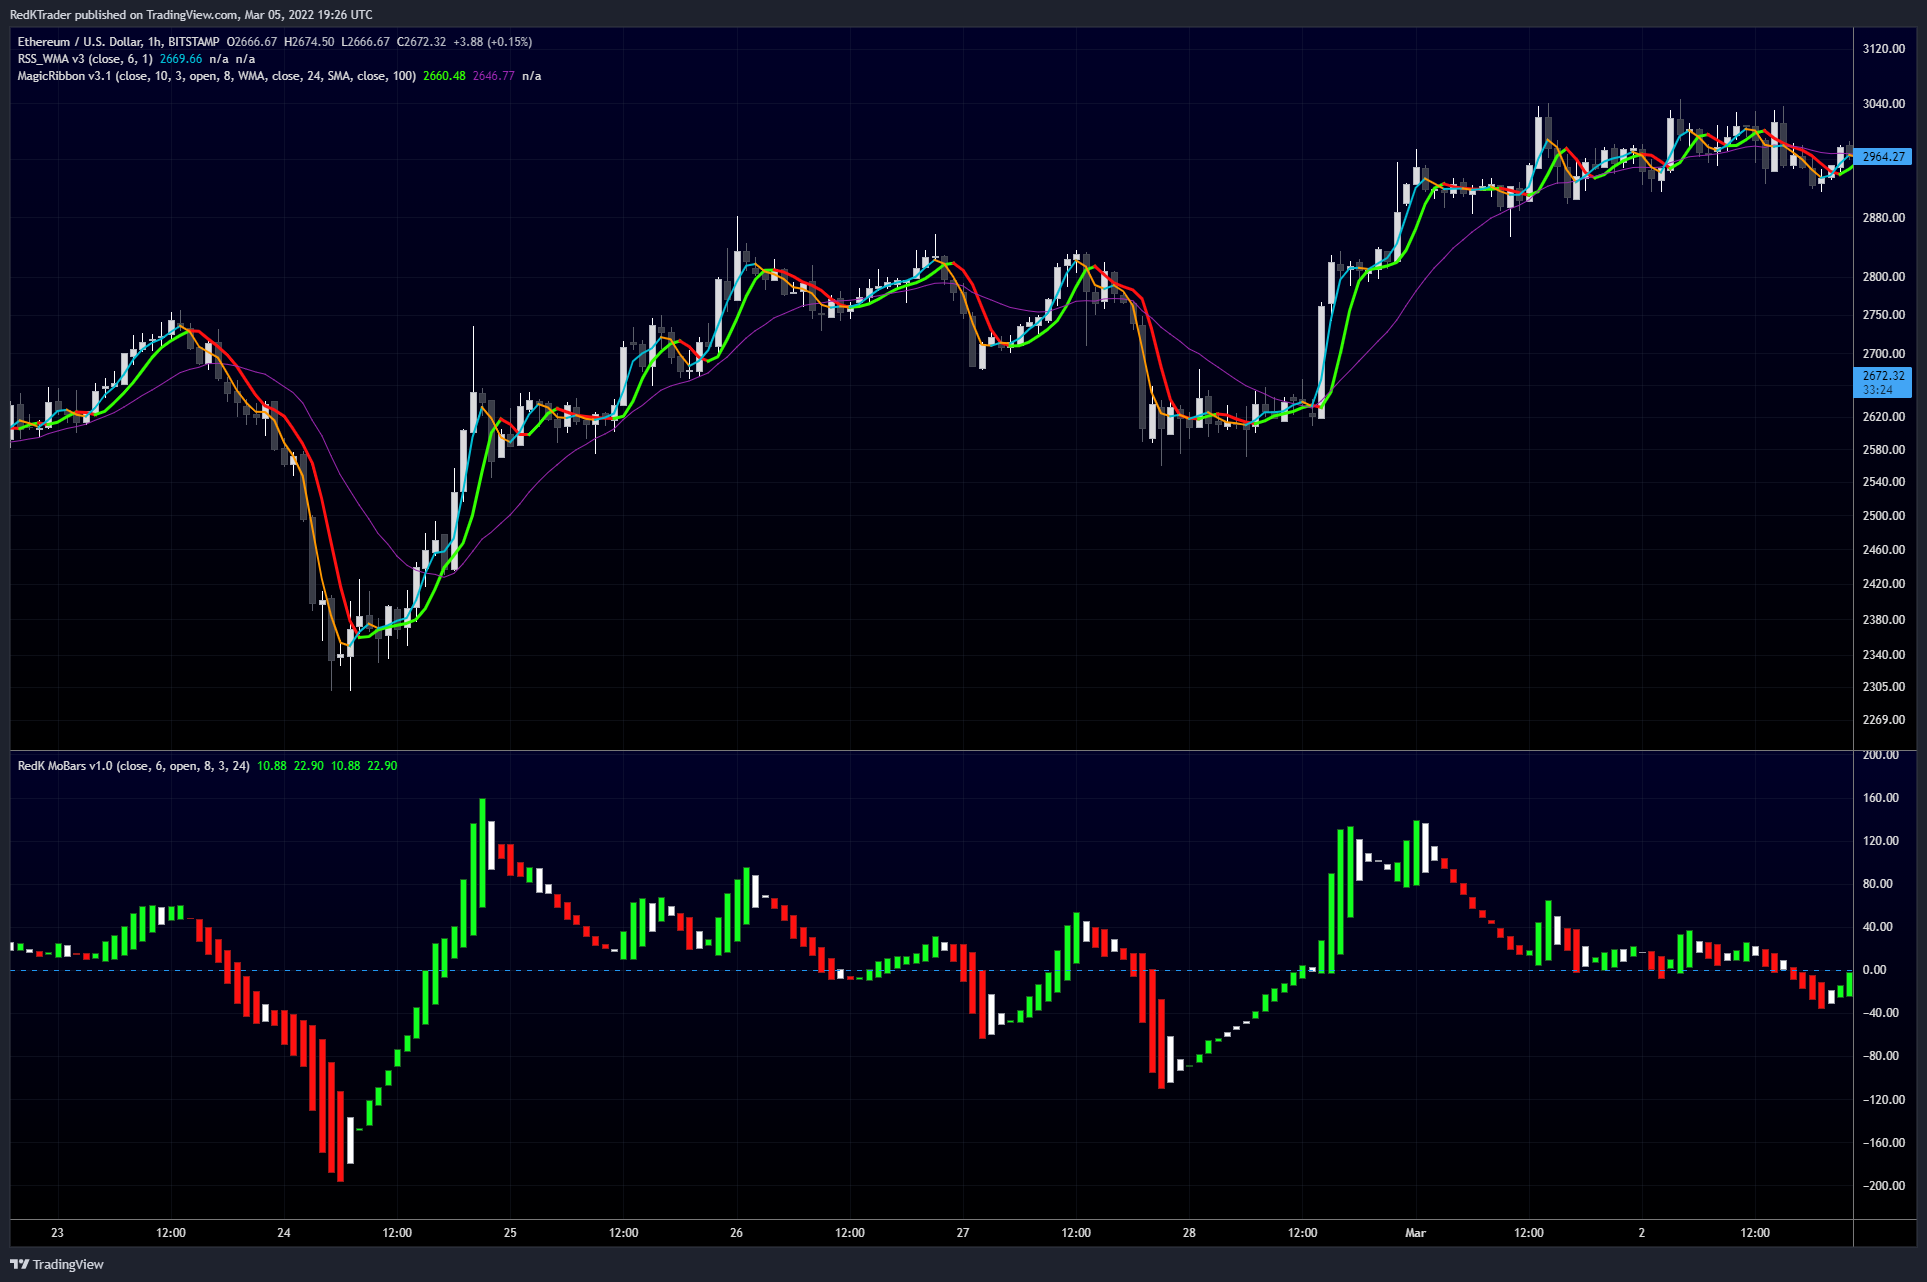1927x1282 pixels.
Task: Click the date label 24 on time axis
Action: click(284, 1233)
